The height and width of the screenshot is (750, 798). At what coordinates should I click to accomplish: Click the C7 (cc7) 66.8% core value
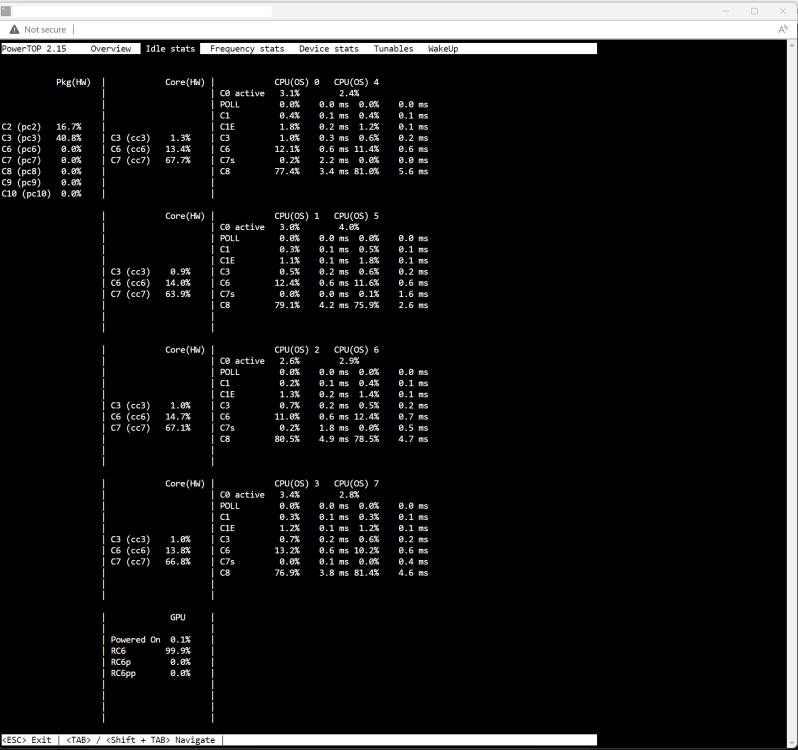(x=178, y=562)
